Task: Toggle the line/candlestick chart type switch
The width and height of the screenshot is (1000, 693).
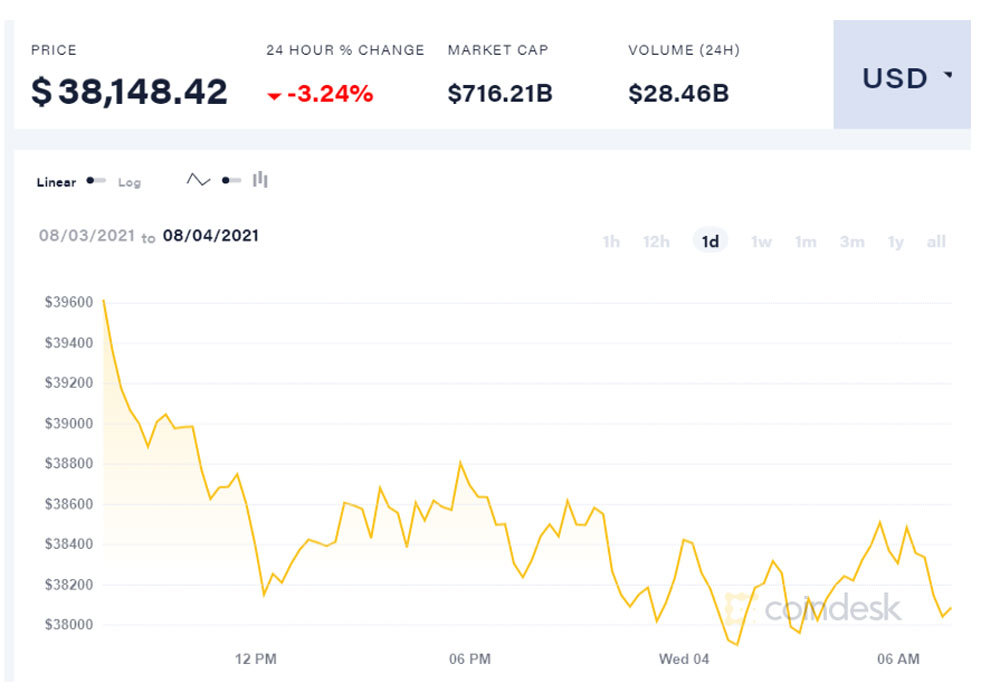Action: tap(231, 181)
